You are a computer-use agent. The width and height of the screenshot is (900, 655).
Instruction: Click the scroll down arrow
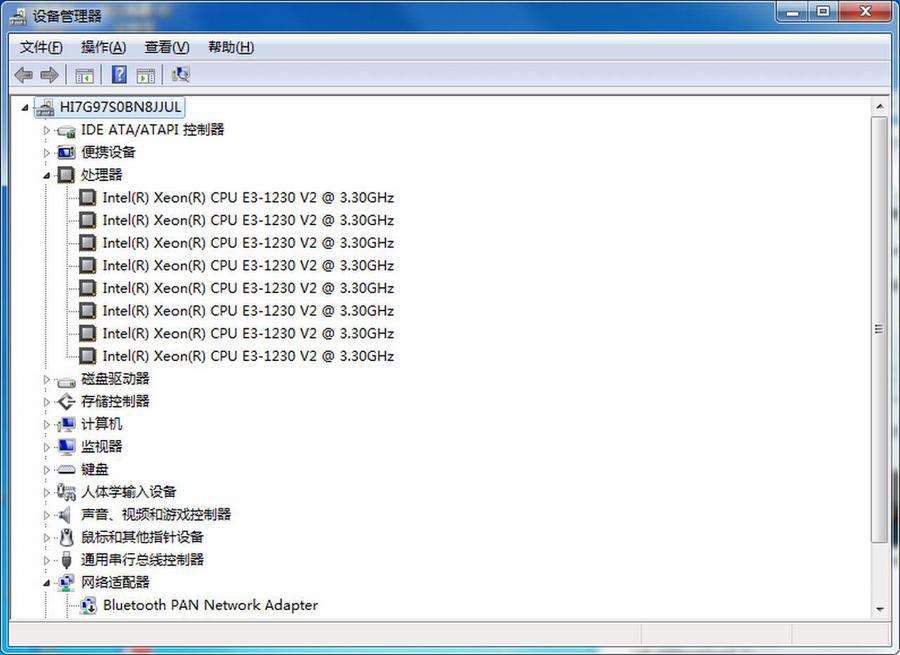(x=879, y=609)
